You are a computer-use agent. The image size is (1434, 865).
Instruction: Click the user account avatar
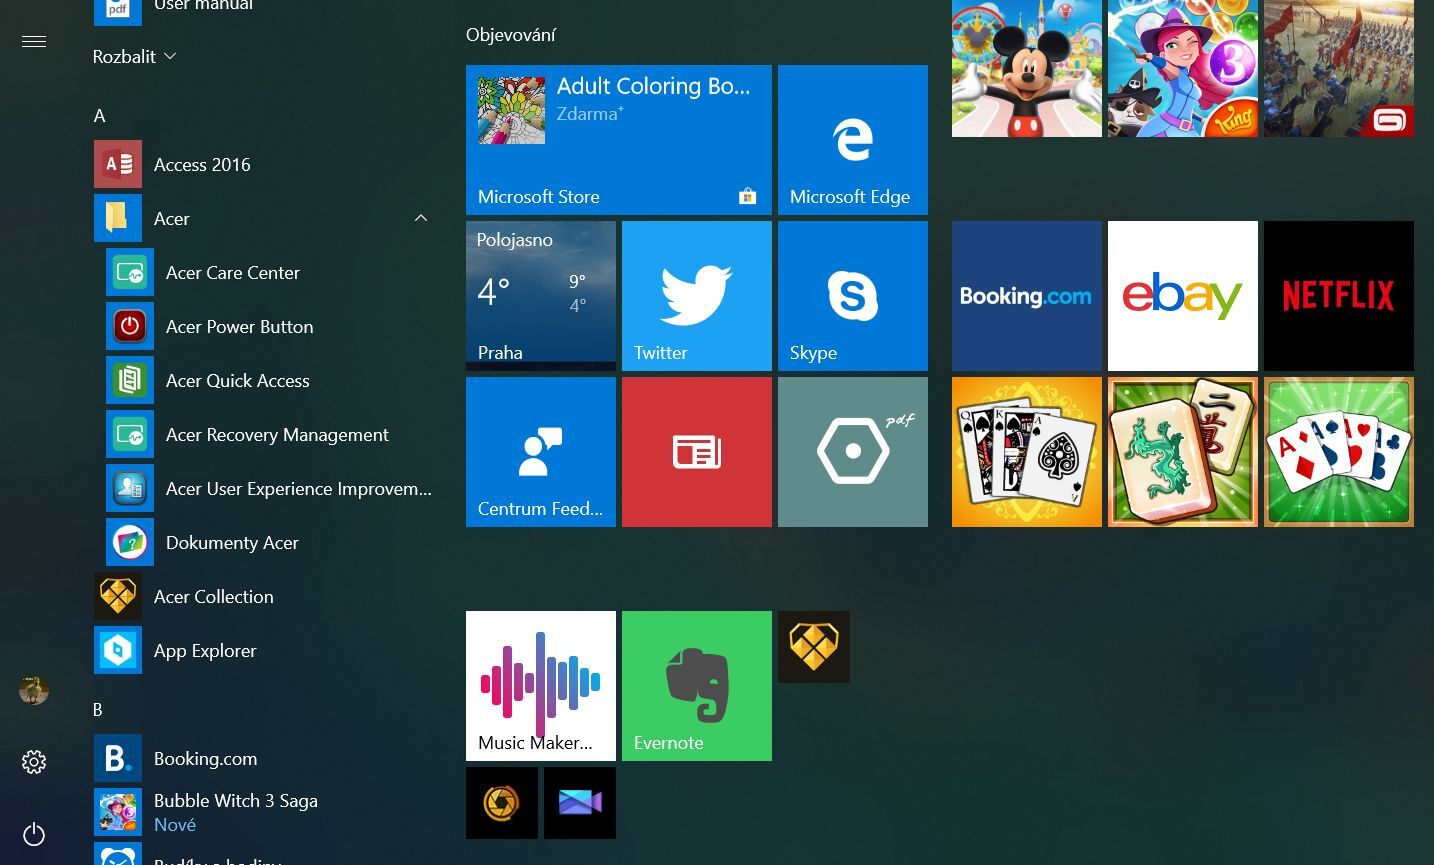pyautogui.click(x=33, y=689)
